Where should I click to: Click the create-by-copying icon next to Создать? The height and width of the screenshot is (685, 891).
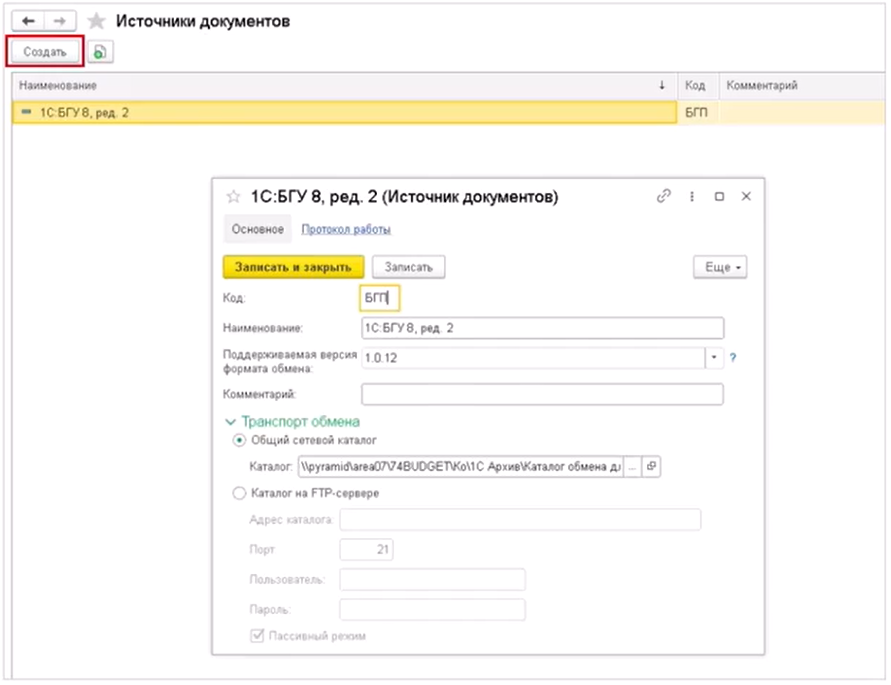click(101, 51)
